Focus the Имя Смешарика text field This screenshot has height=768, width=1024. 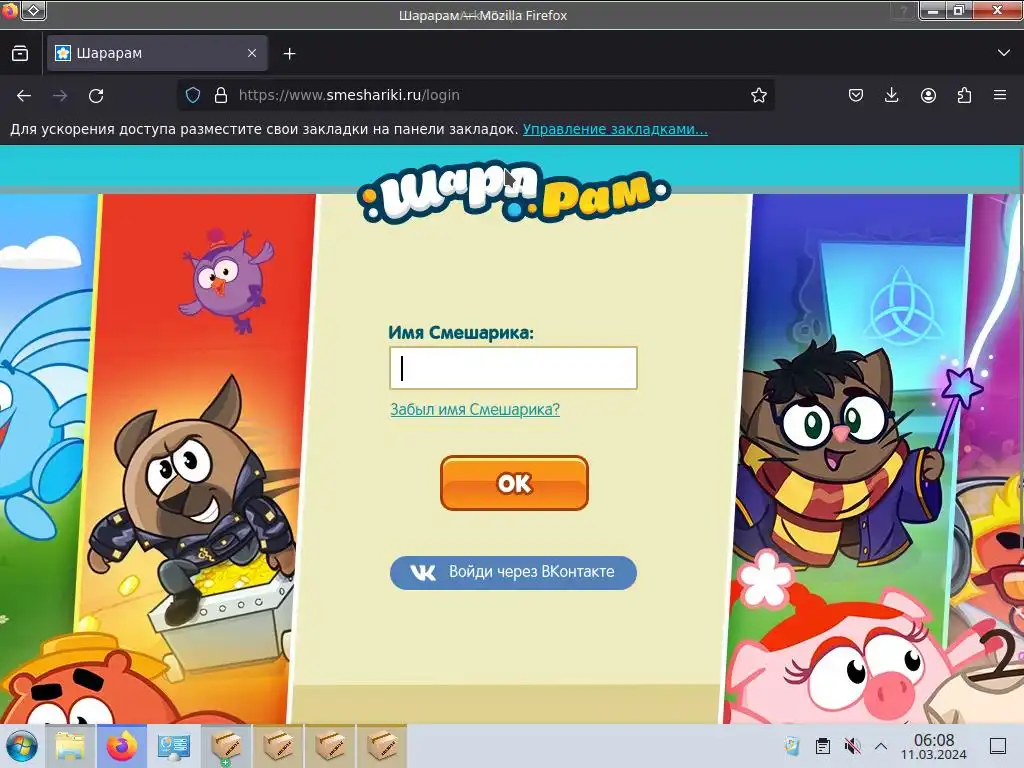pyautogui.click(x=513, y=368)
